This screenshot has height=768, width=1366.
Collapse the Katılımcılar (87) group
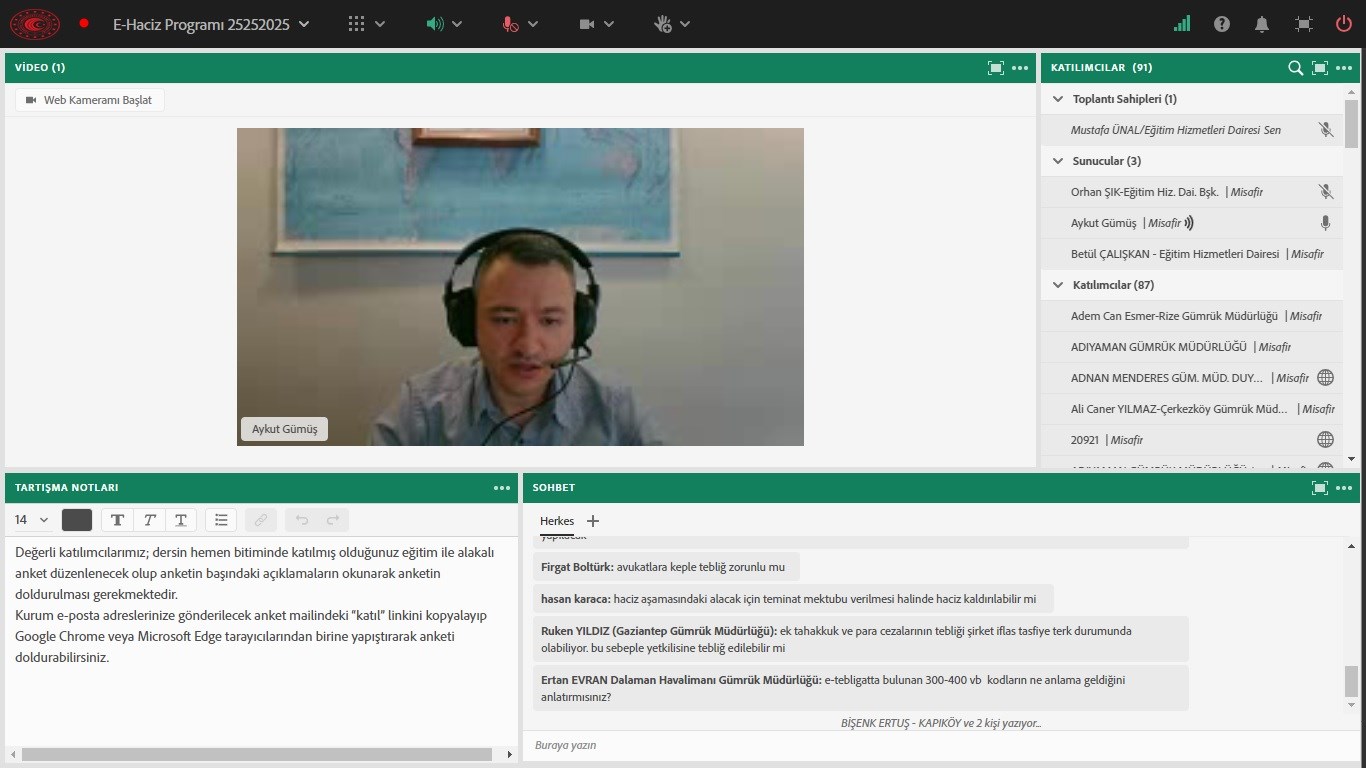[1057, 285]
